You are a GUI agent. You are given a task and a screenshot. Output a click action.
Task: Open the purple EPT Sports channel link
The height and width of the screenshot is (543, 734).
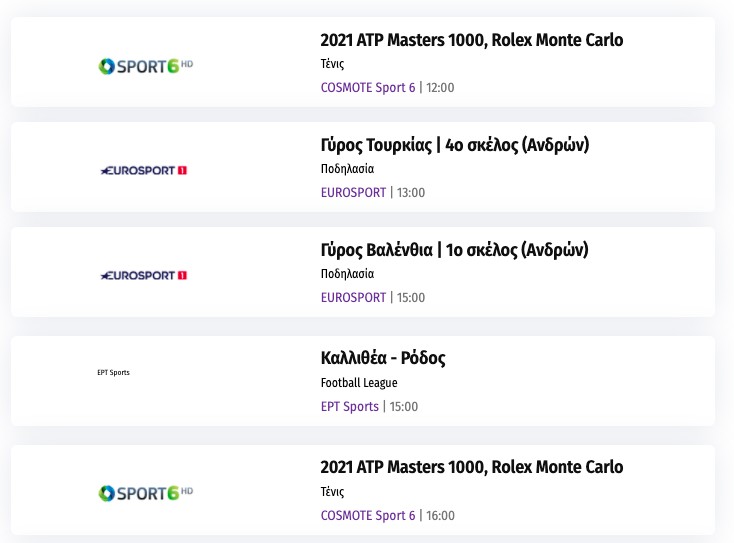(x=350, y=407)
